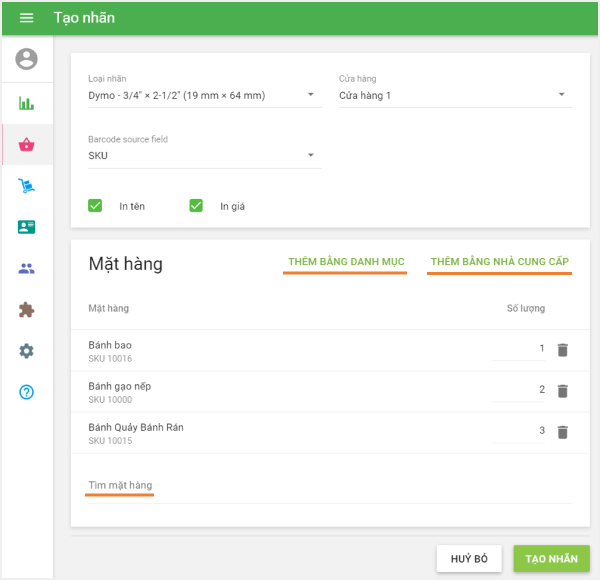Select the shopping basket items icon
600x580 pixels.
coord(27,145)
